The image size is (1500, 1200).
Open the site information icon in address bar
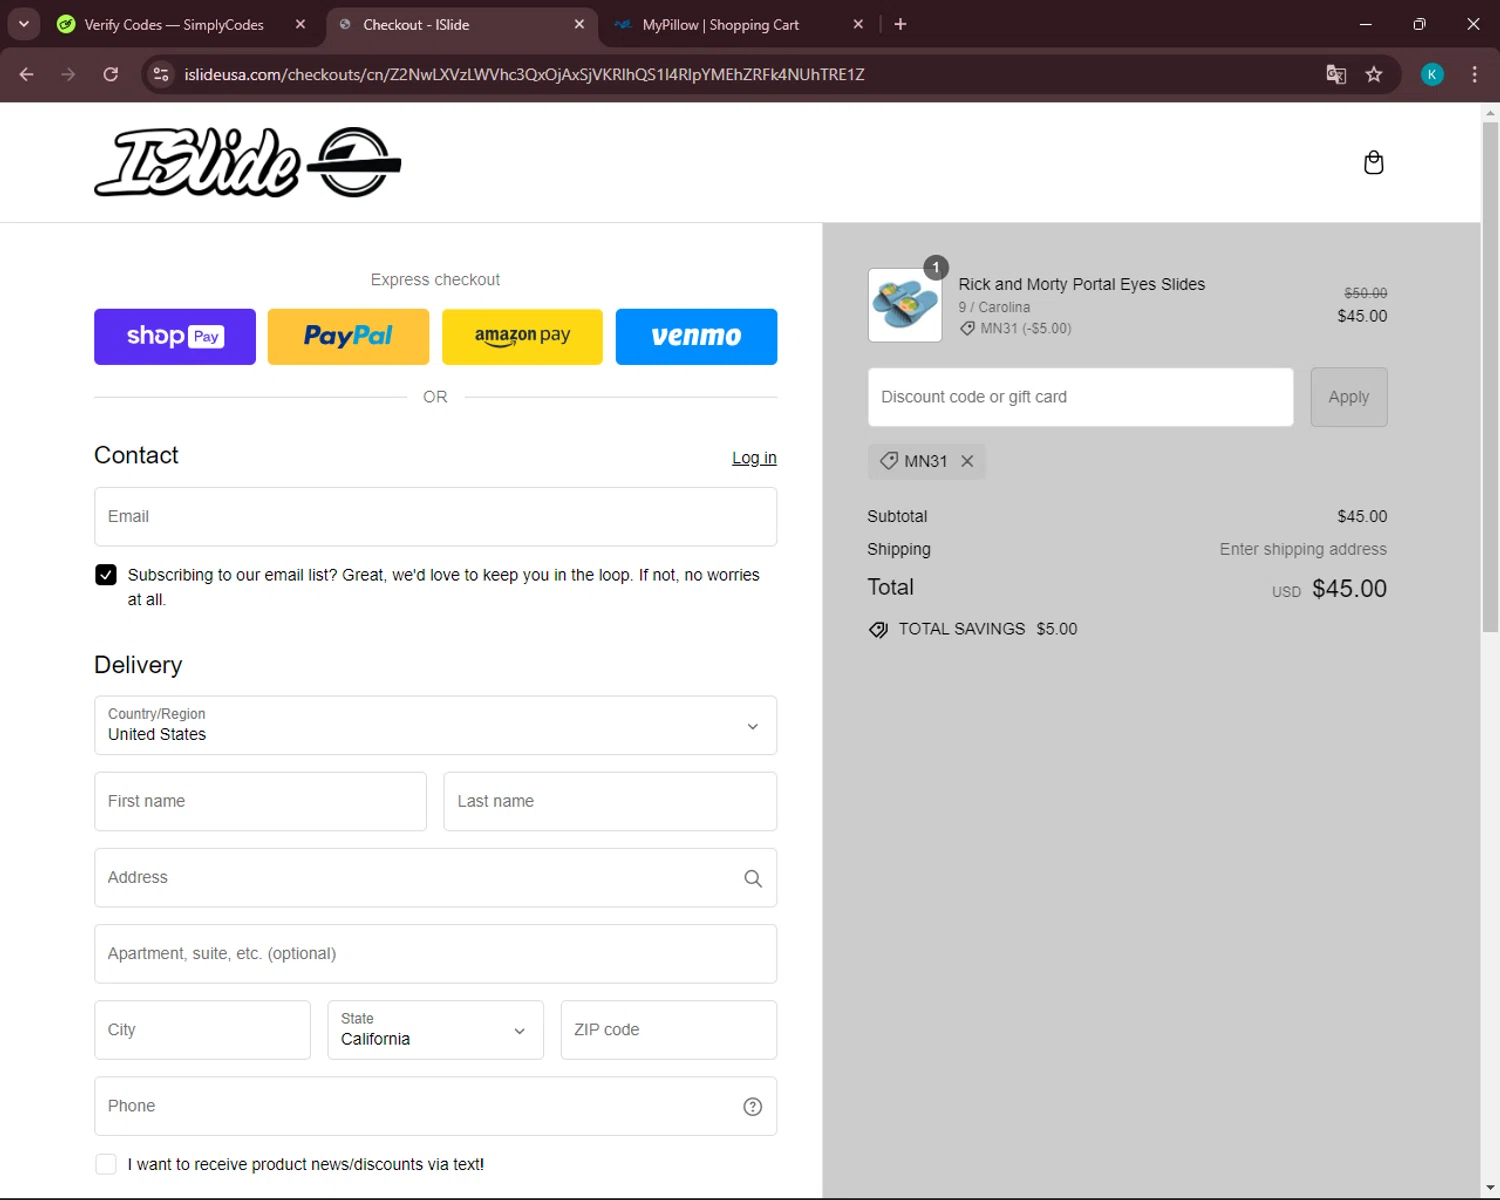click(161, 74)
